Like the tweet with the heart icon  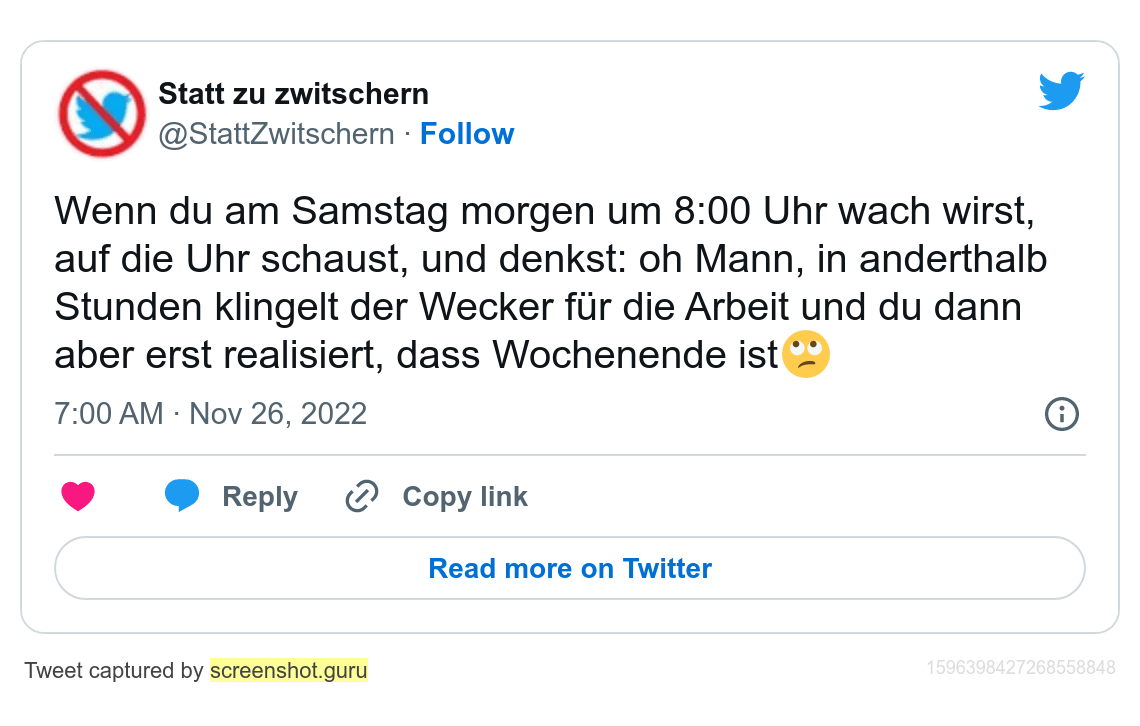pos(78,496)
